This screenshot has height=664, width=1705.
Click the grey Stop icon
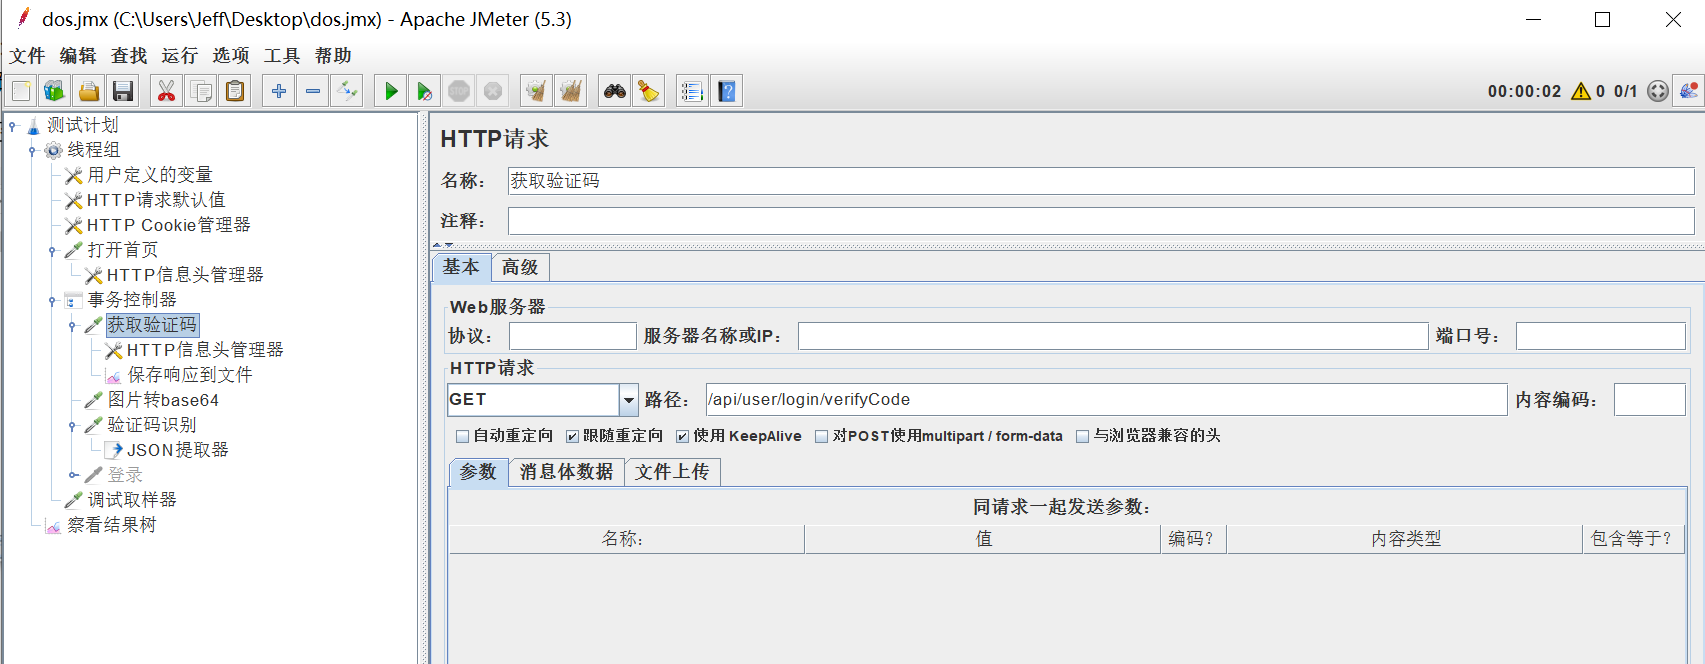(459, 91)
